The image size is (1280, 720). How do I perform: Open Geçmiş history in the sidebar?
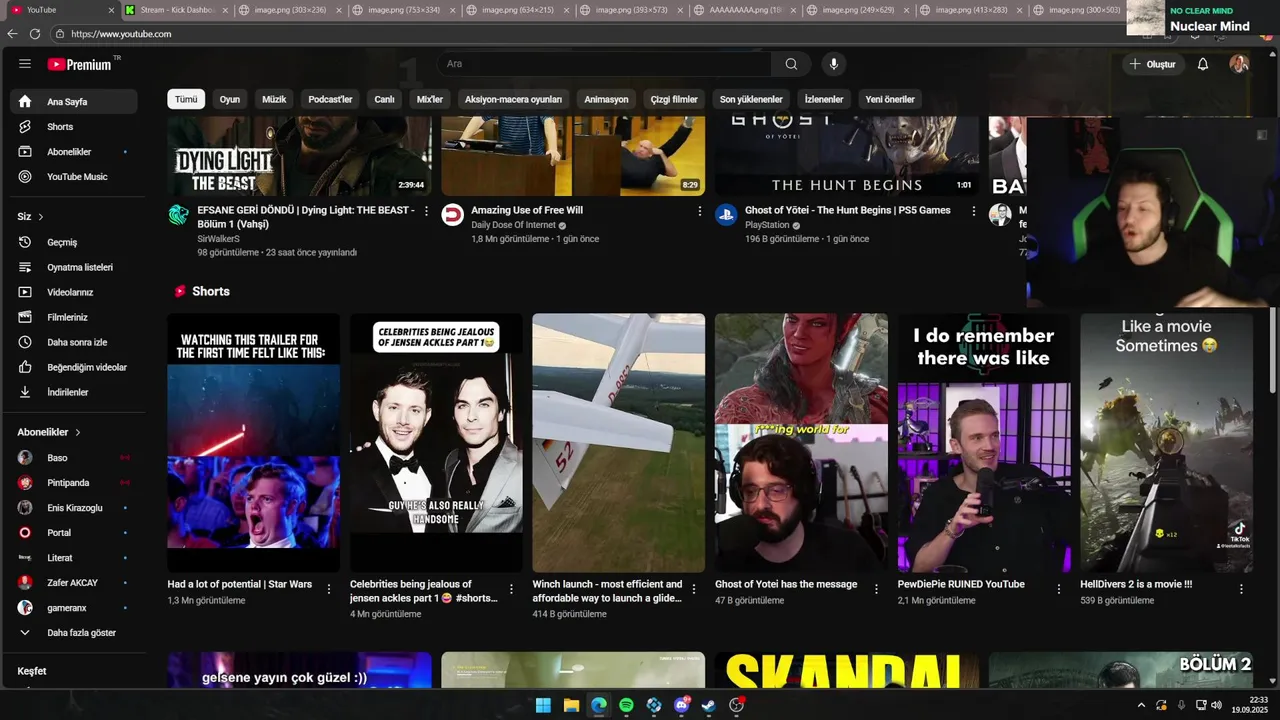(x=74, y=242)
